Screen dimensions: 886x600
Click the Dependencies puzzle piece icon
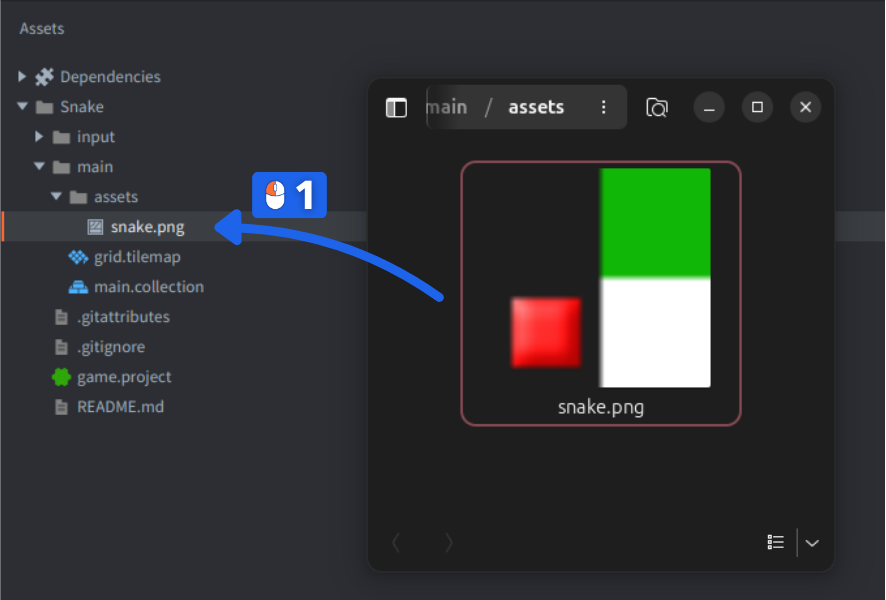[x=44, y=77]
